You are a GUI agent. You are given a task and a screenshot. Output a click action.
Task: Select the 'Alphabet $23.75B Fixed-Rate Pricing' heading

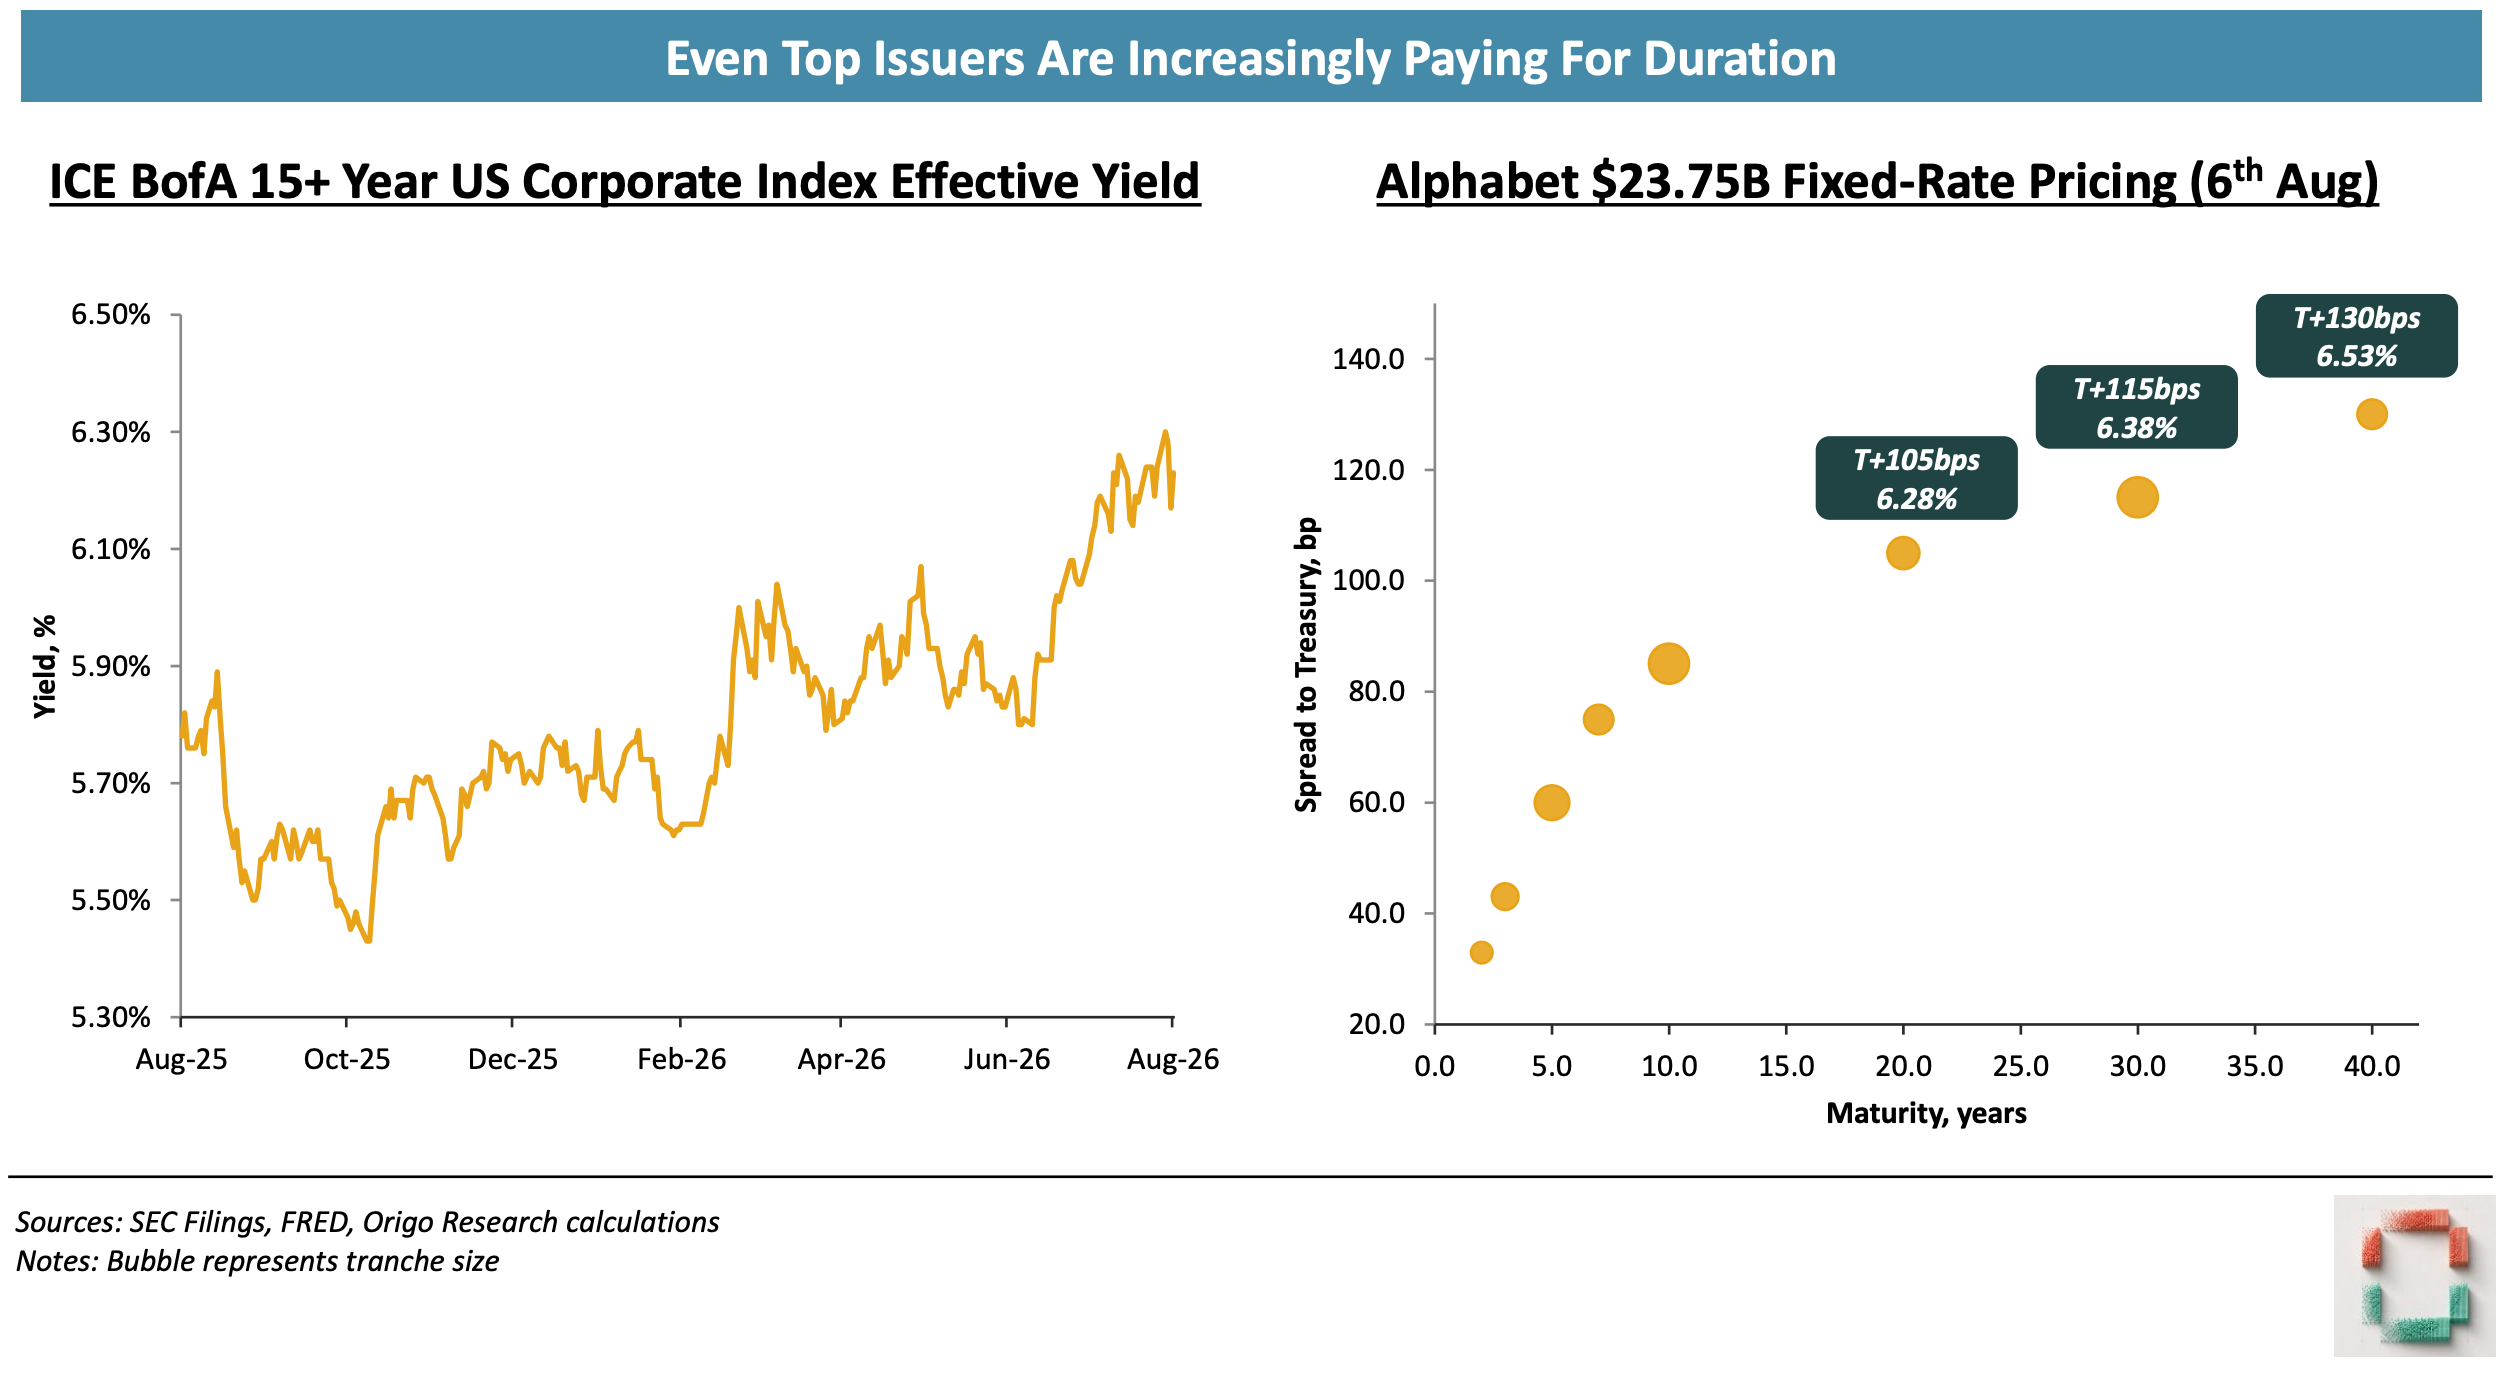coord(1877,182)
